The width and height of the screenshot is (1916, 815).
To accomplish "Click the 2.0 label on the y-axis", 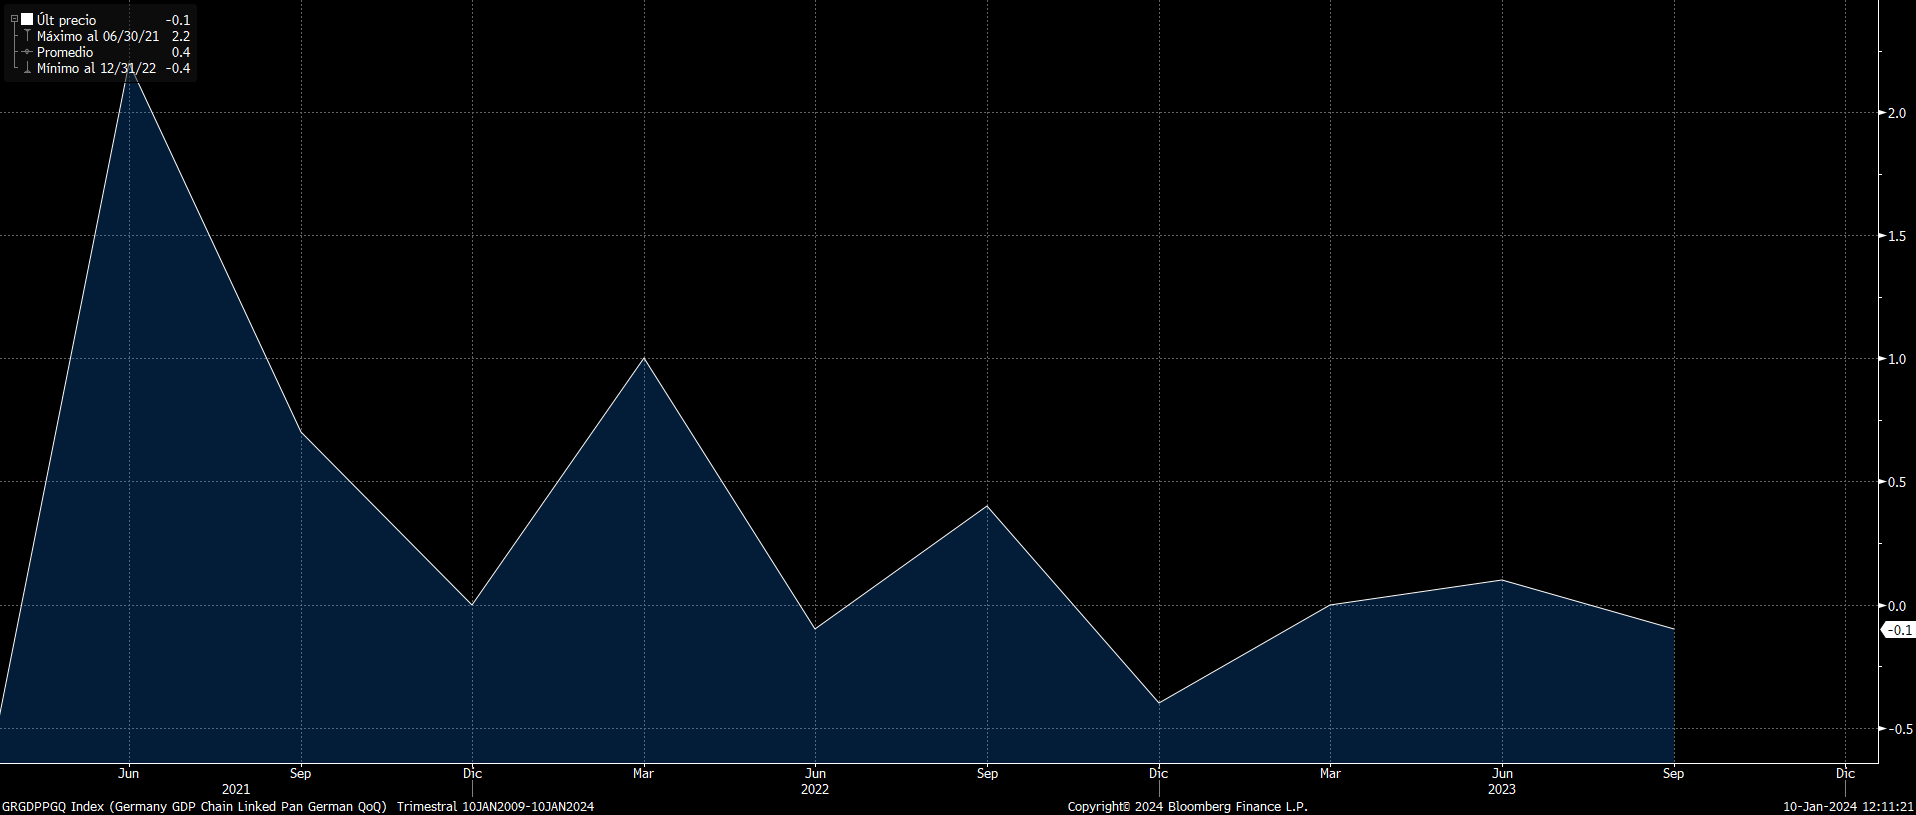I will point(1896,113).
